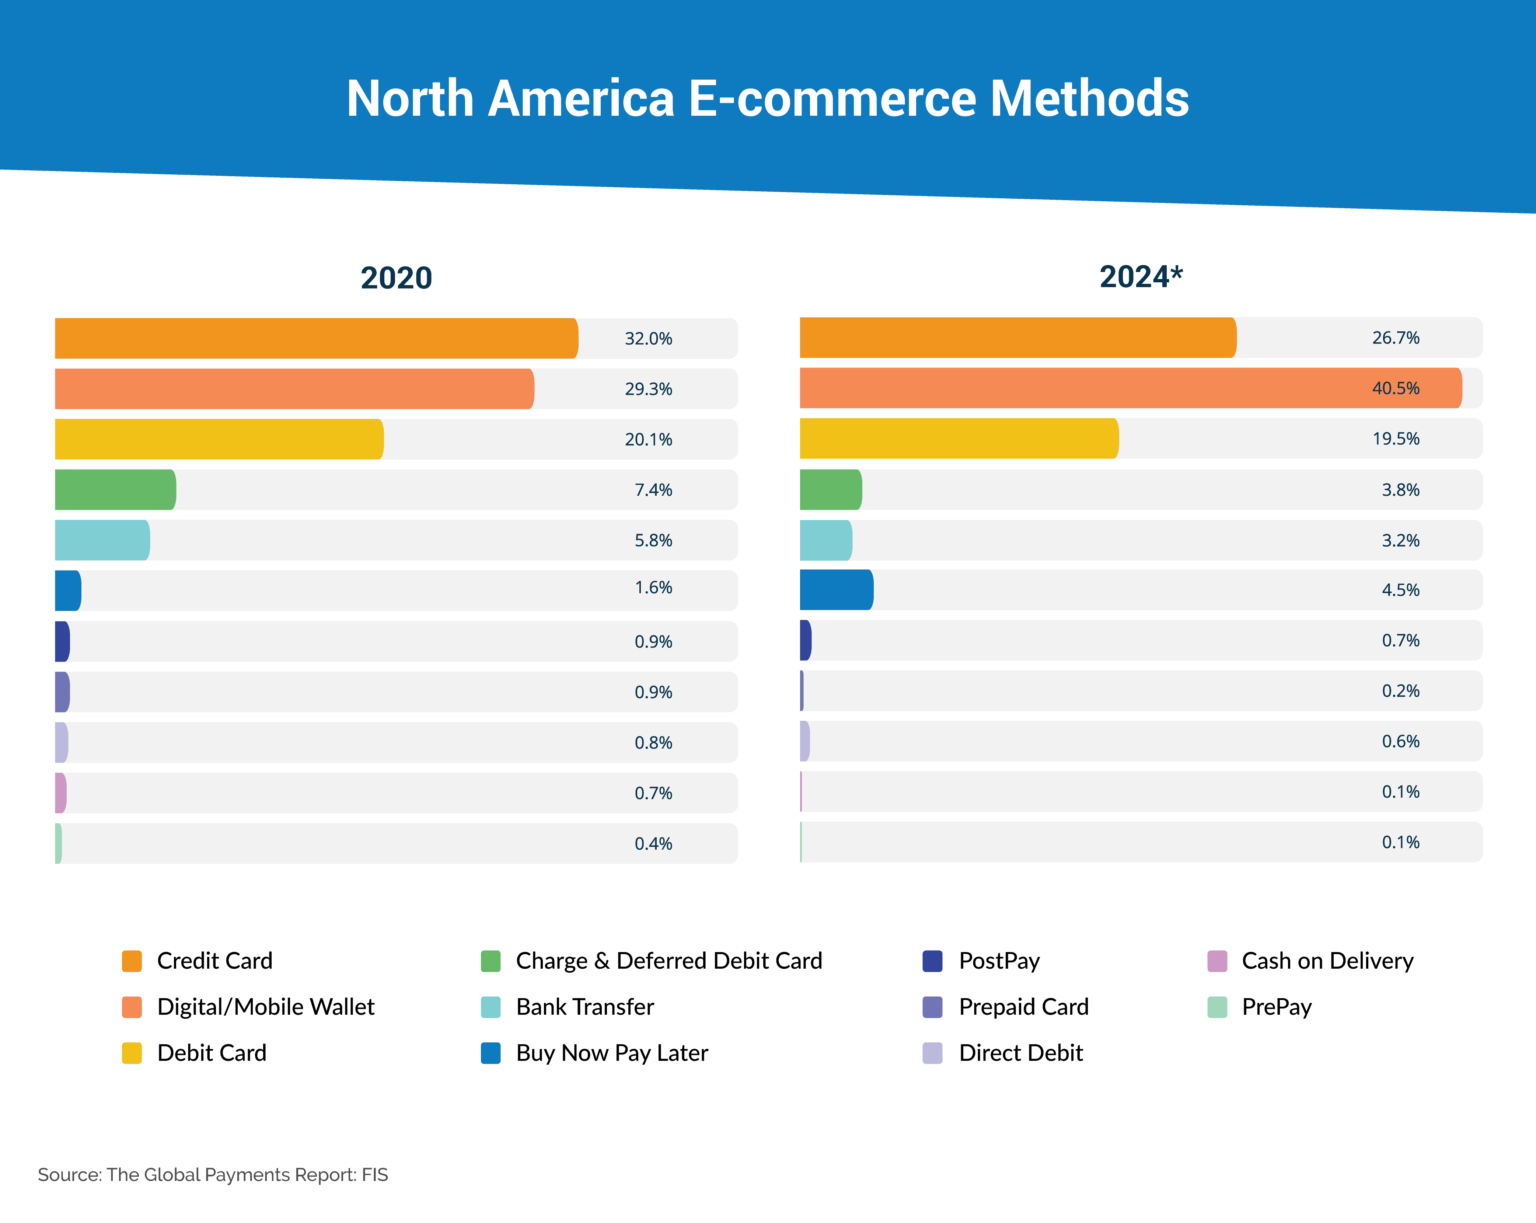Select the Debit Card legend swatch

click(x=131, y=1053)
